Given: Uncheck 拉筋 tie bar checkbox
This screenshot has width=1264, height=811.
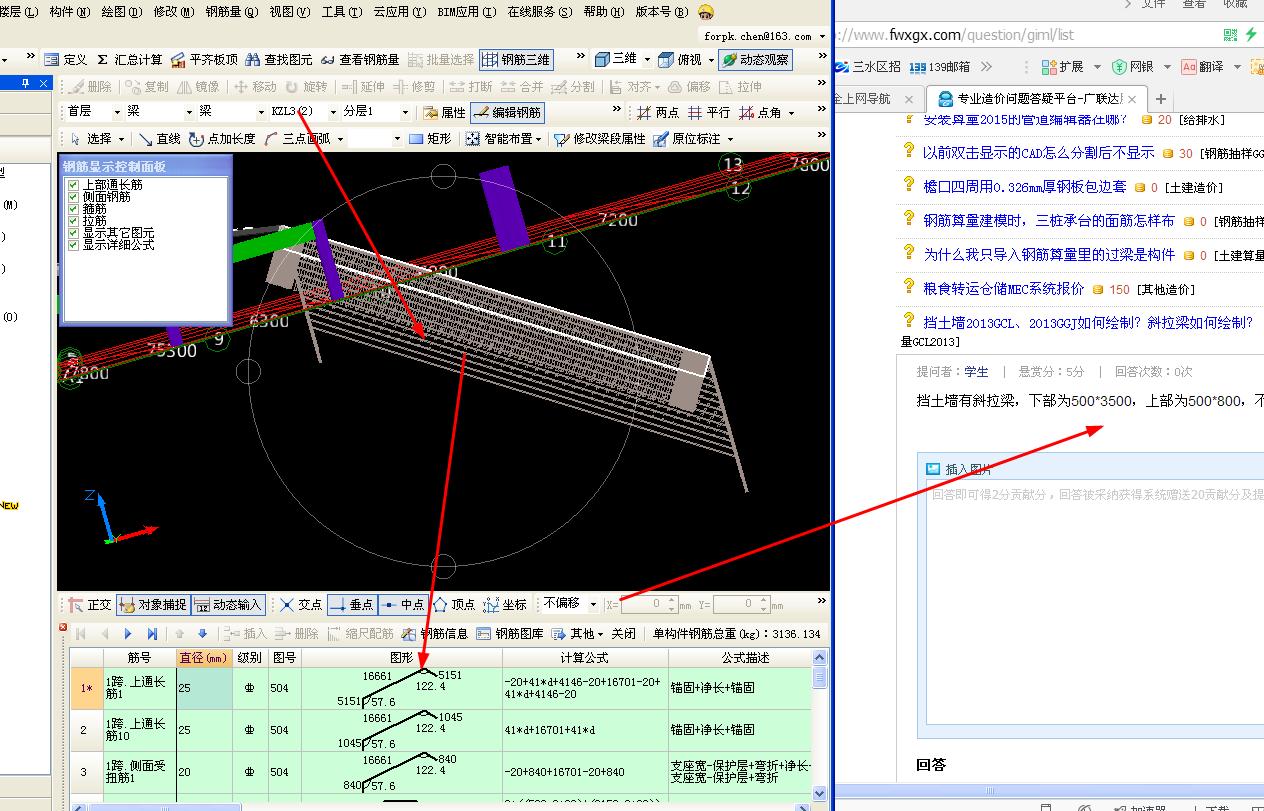Looking at the screenshot, I should click(72, 221).
